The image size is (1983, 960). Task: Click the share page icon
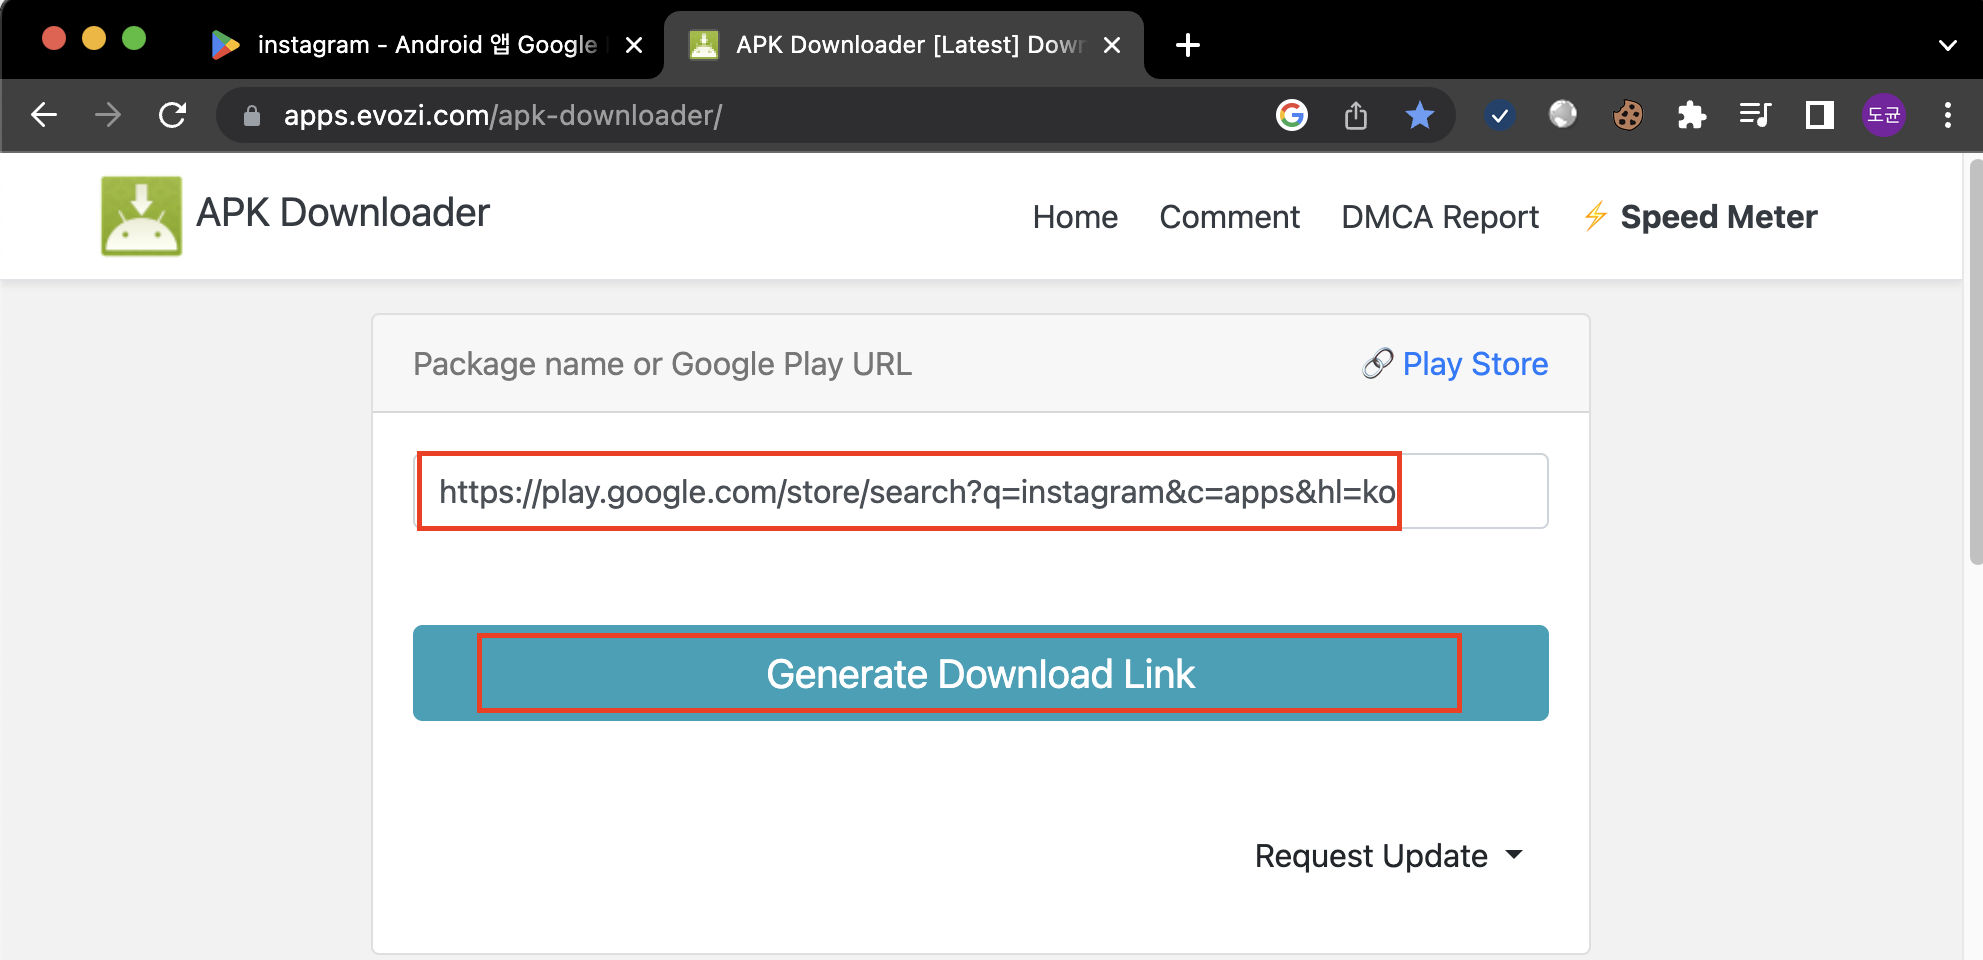click(x=1356, y=115)
